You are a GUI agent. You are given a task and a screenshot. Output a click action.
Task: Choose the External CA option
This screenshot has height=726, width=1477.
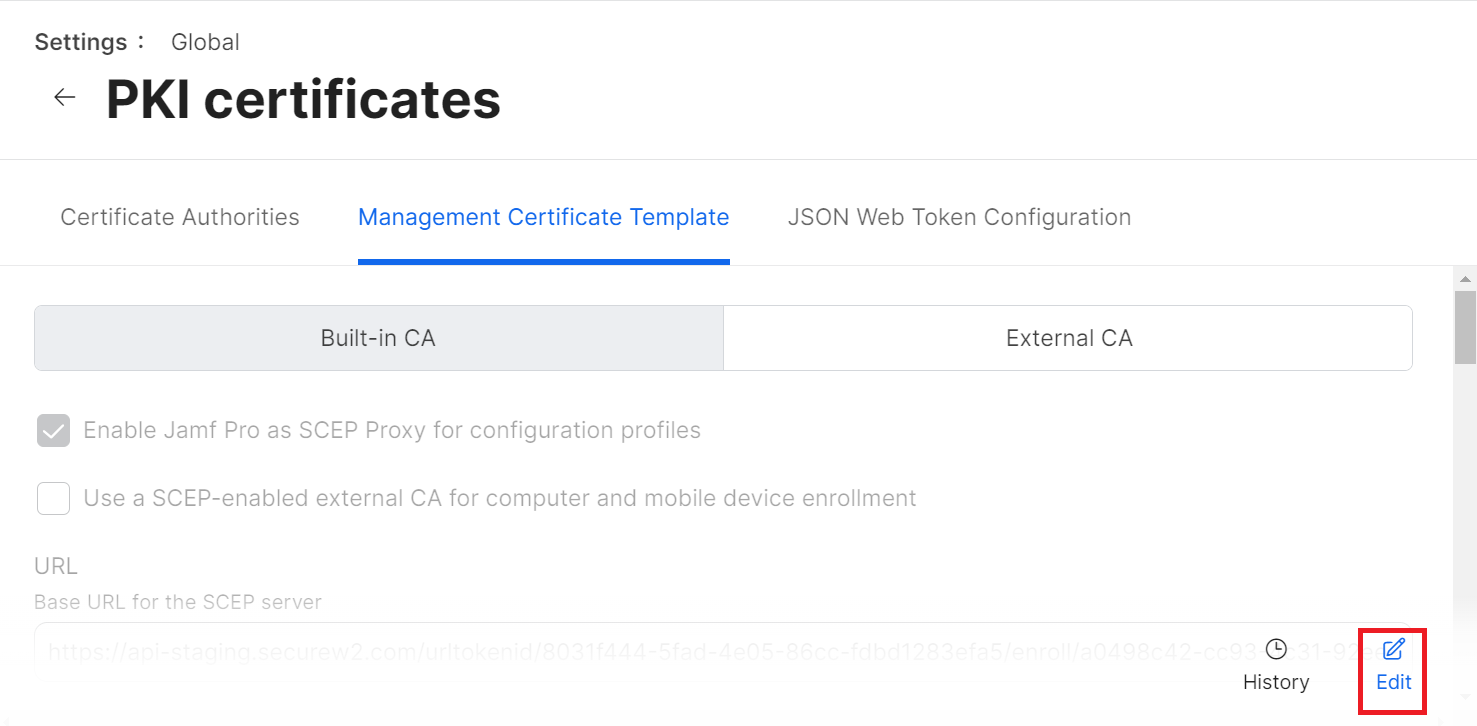[x=1068, y=338]
